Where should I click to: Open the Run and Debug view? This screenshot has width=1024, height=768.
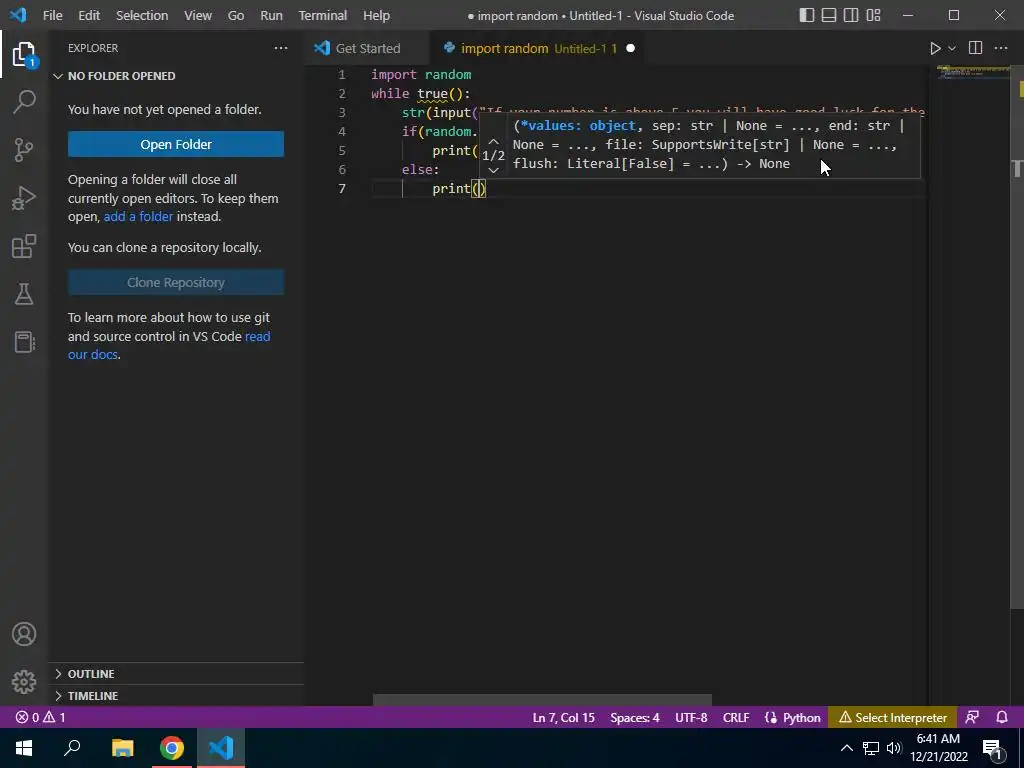[x=24, y=198]
